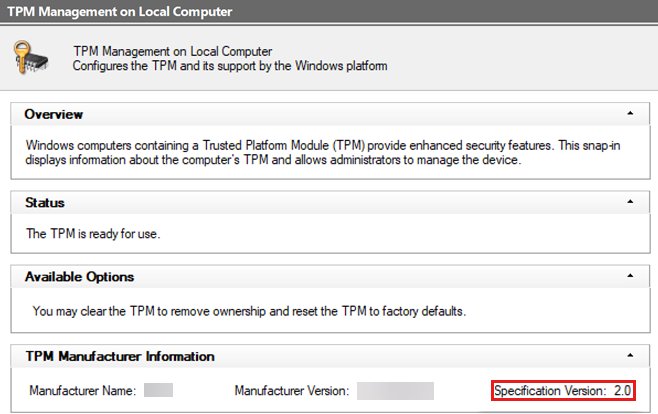
Task: Collapse the Status section
Action: pyautogui.click(x=630, y=202)
